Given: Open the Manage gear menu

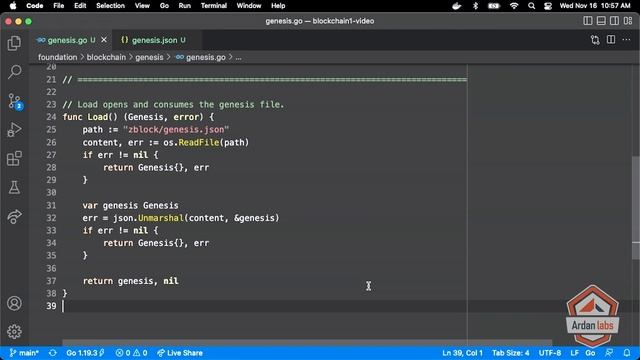Looking at the screenshot, I should [14, 331].
